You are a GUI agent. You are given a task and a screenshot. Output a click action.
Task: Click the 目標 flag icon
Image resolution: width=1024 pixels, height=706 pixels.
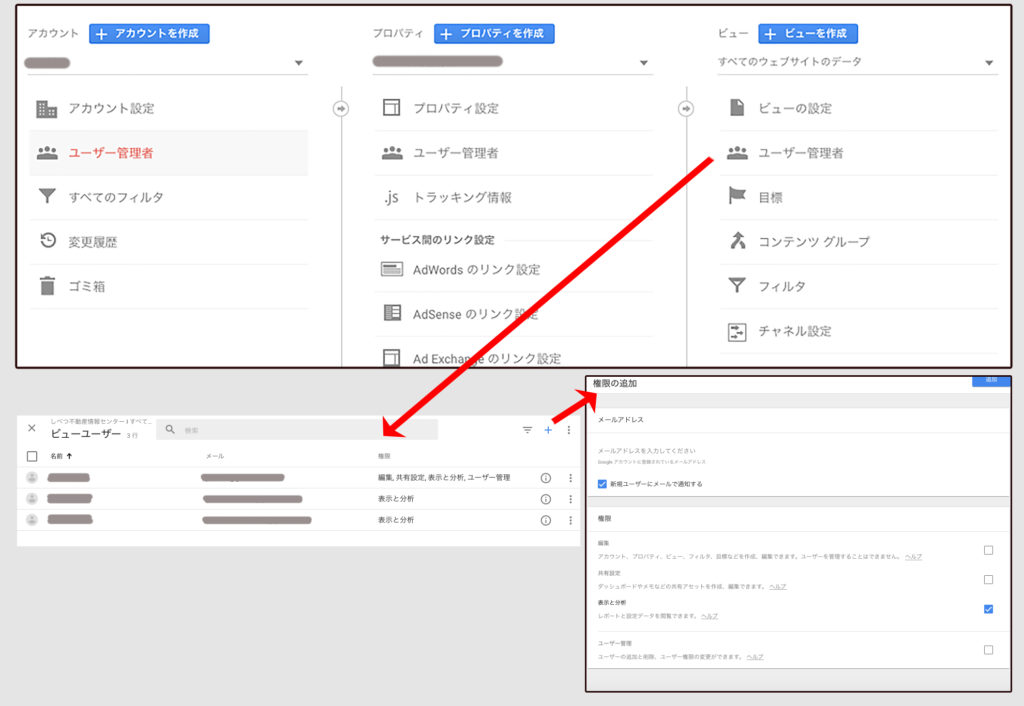737,197
